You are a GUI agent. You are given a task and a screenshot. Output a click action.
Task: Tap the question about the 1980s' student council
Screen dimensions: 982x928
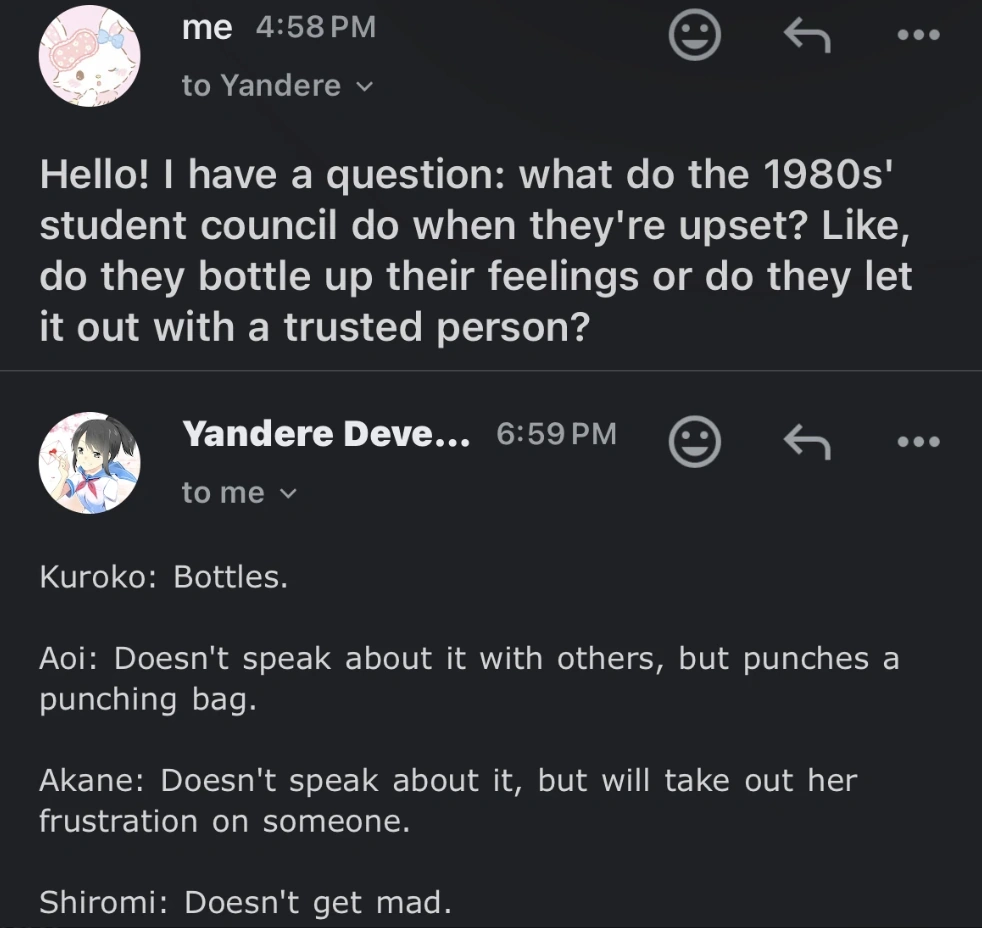point(476,251)
